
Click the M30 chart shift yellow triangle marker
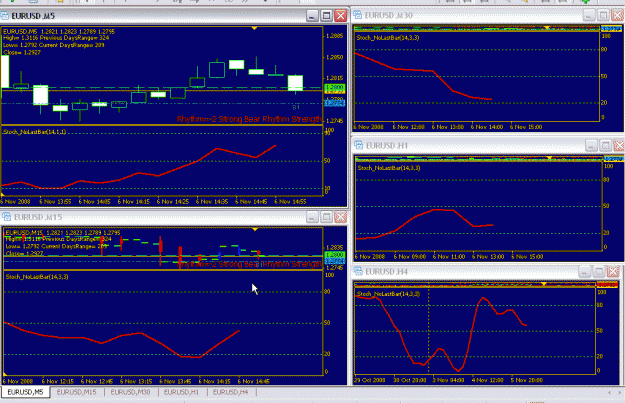coord(547,28)
